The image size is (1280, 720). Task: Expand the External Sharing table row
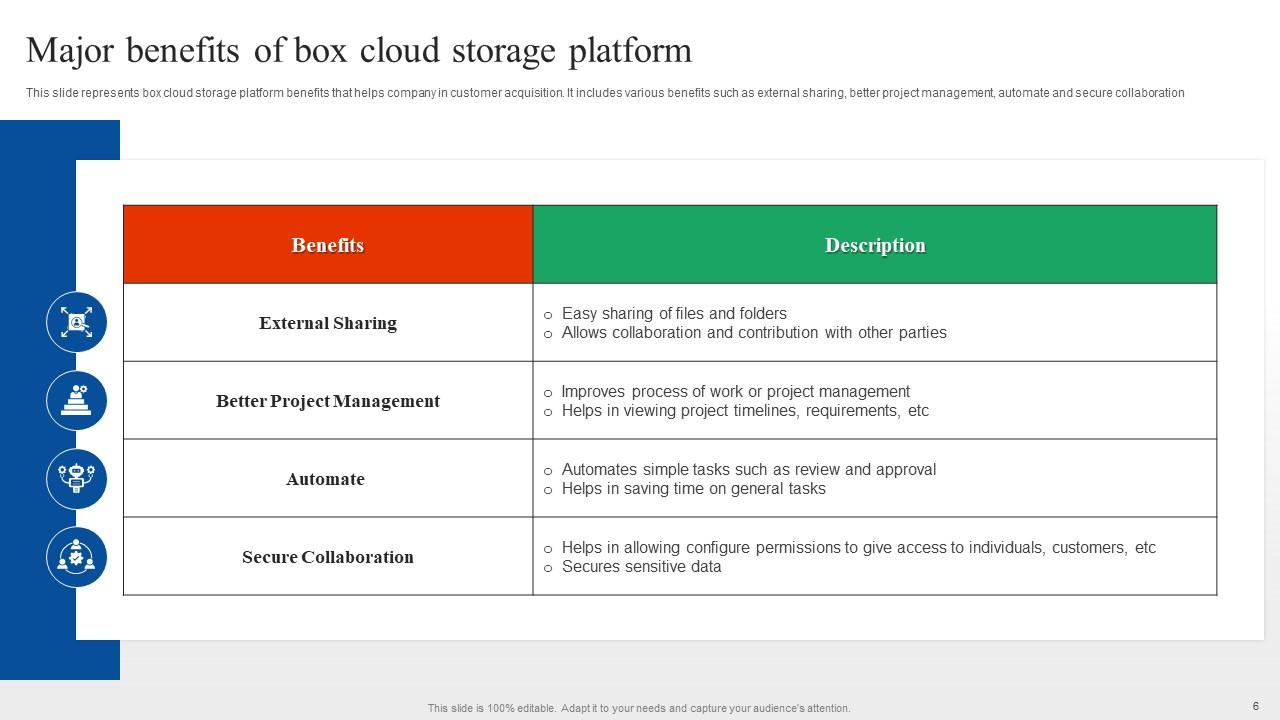328,322
